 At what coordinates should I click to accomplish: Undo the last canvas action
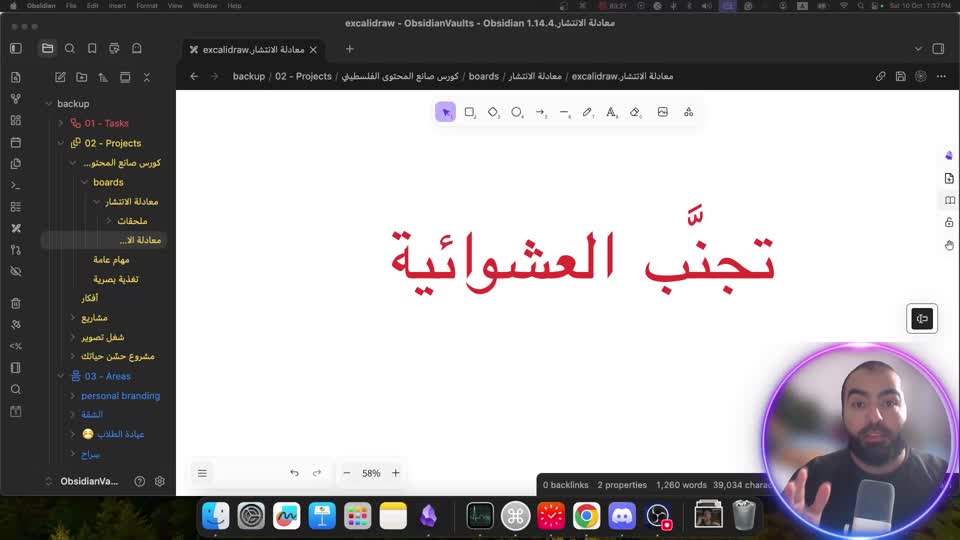(x=294, y=473)
